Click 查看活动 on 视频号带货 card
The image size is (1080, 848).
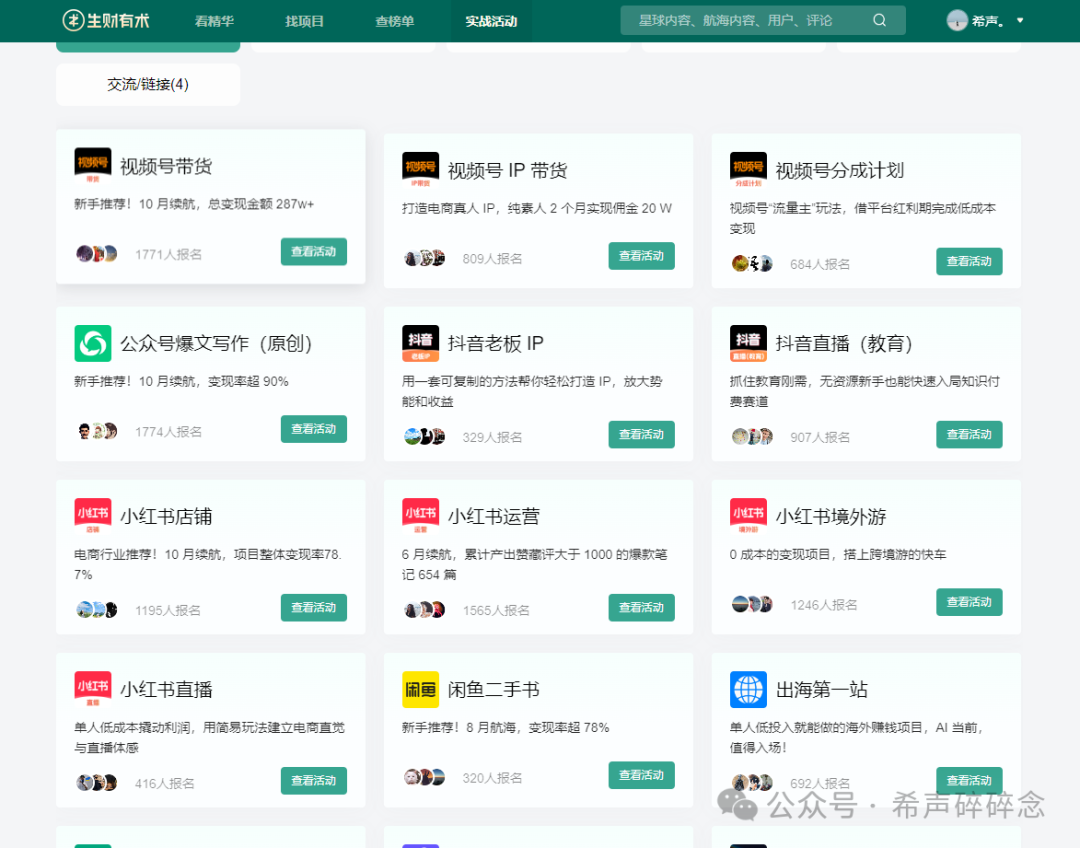[x=313, y=252]
